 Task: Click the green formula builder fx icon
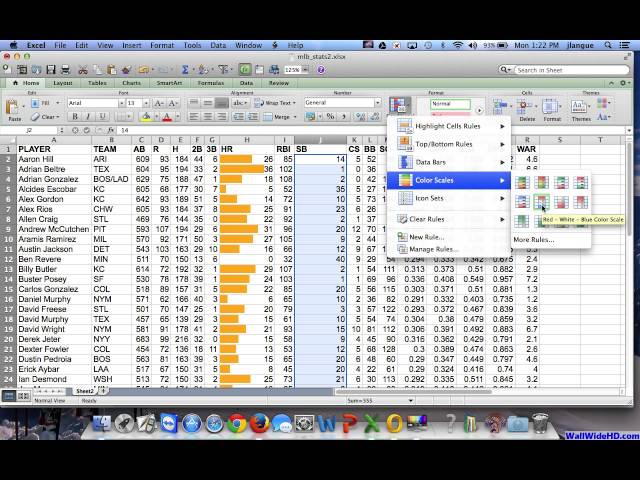[x=245, y=70]
